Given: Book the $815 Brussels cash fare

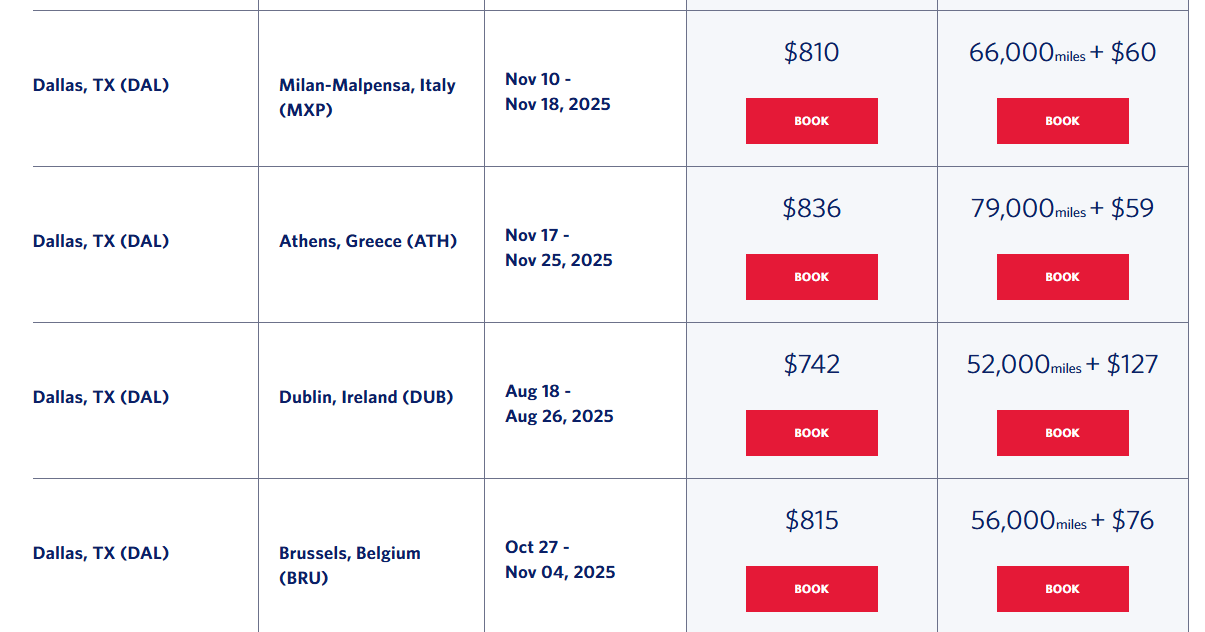Looking at the screenshot, I should click(811, 588).
